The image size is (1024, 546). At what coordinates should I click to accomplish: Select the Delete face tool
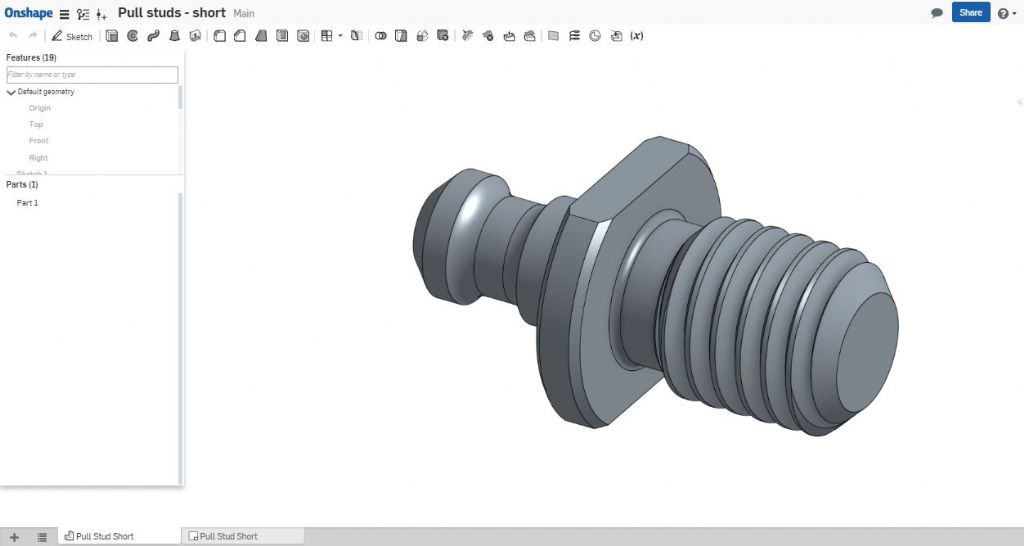click(488, 36)
